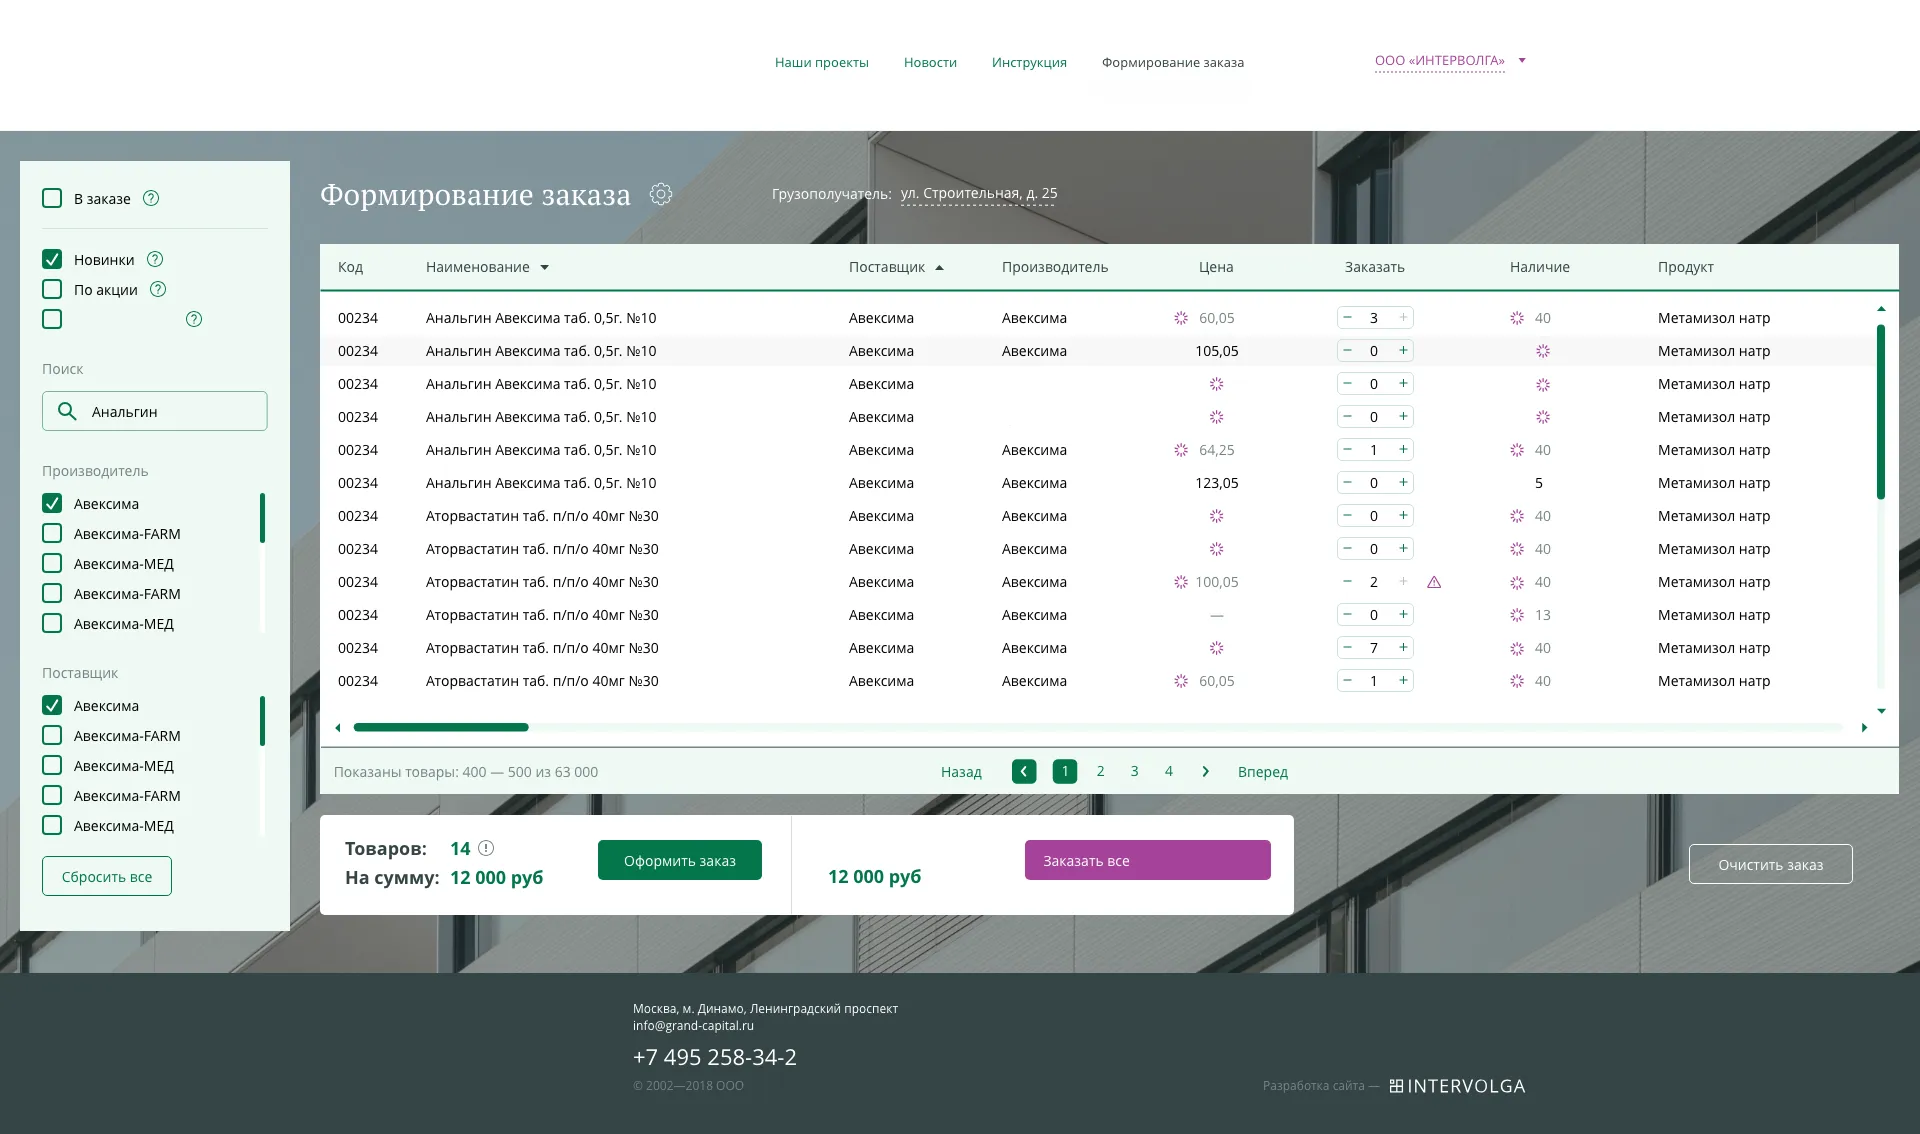
Task: Open Наши проекты menu item
Action: [821, 62]
